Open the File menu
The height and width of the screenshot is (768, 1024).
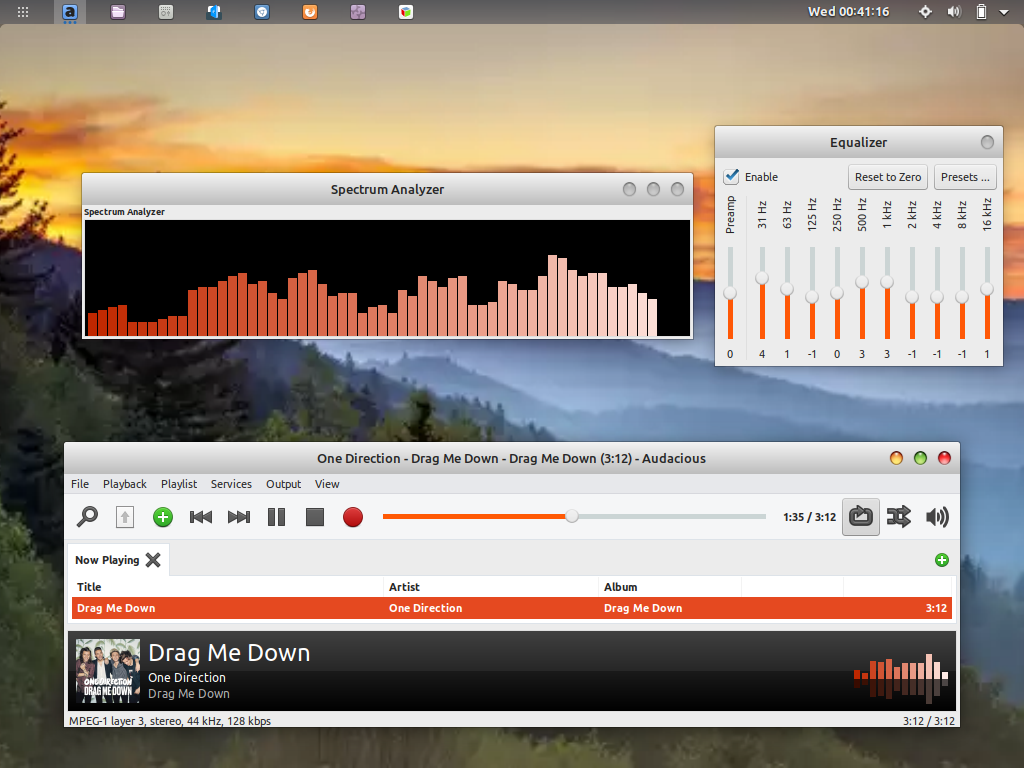(80, 484)
